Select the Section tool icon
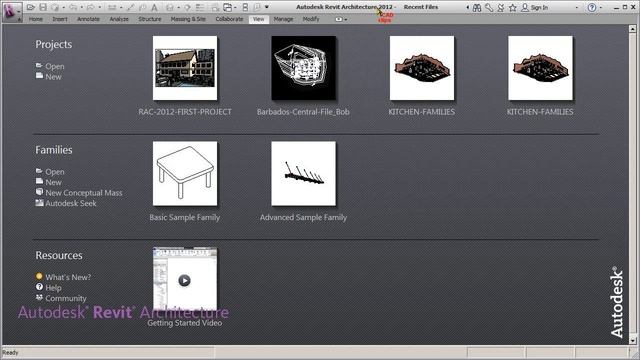This screenshot has height=360, width=640. [187, 7]
